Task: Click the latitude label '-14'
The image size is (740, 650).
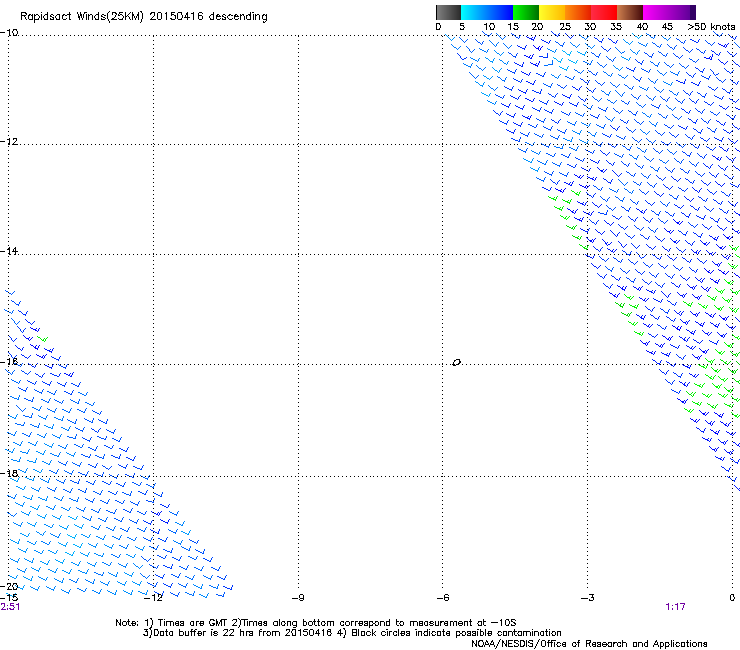Action: 9,251
